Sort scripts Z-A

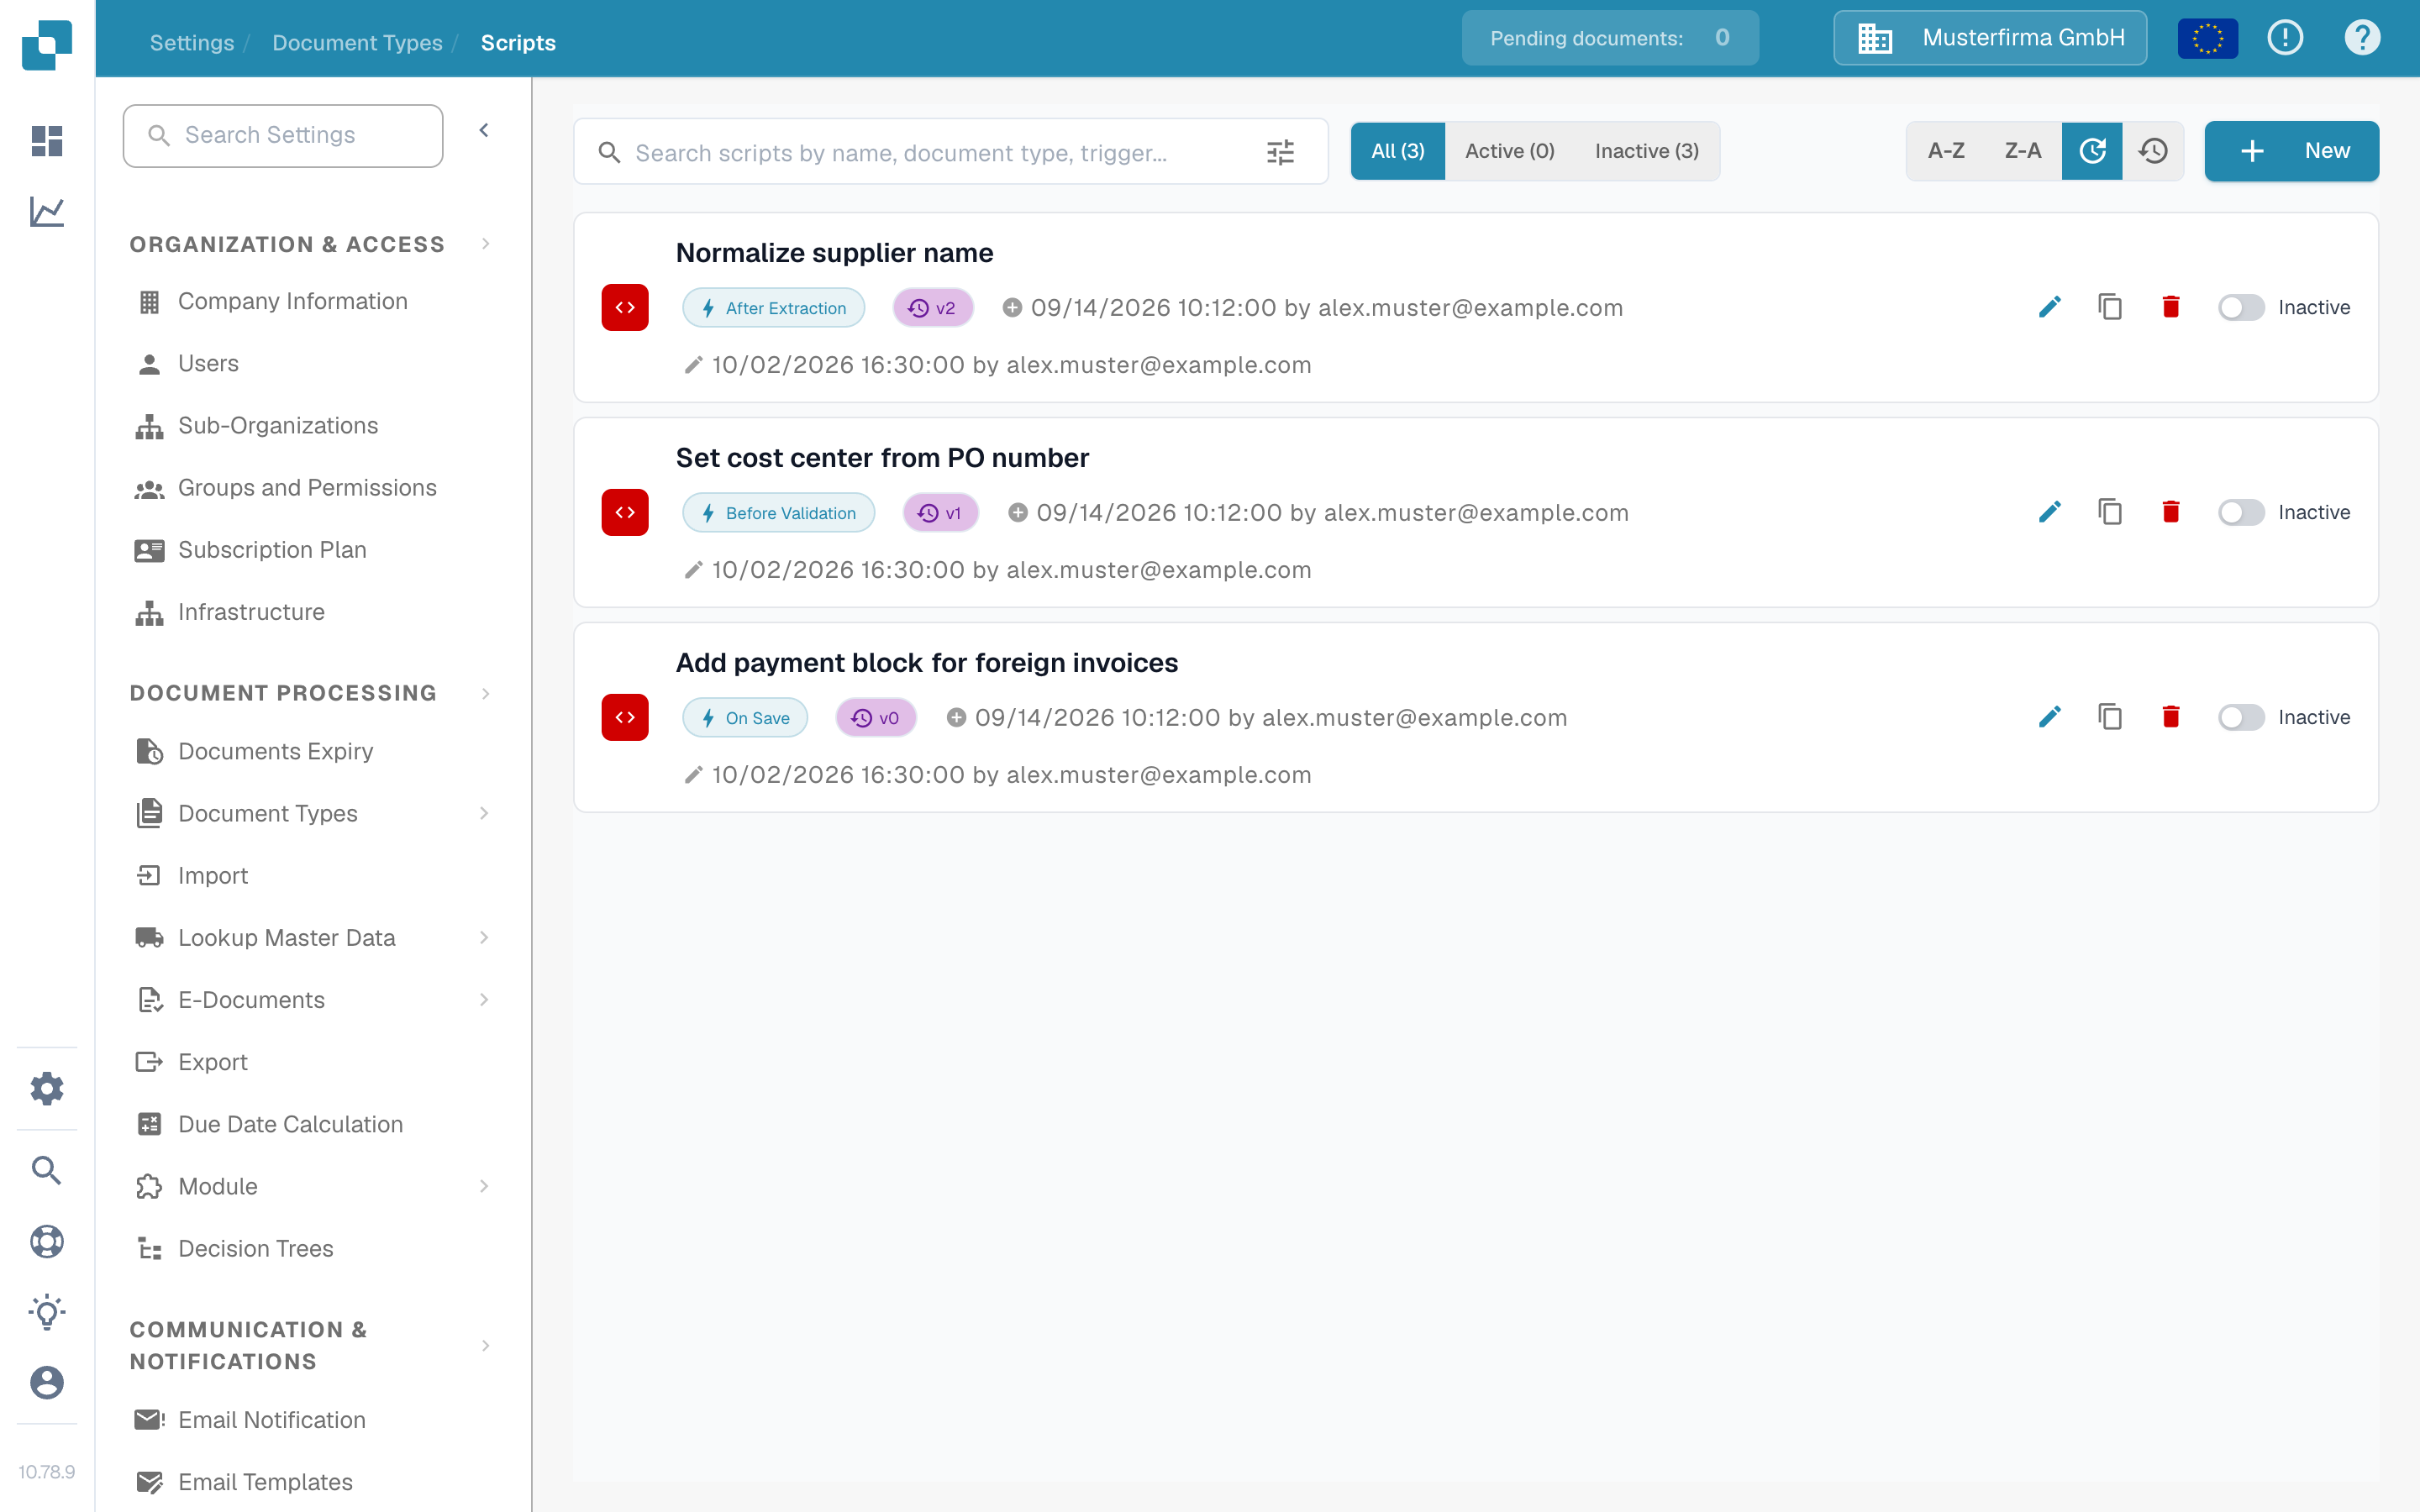2022,151
